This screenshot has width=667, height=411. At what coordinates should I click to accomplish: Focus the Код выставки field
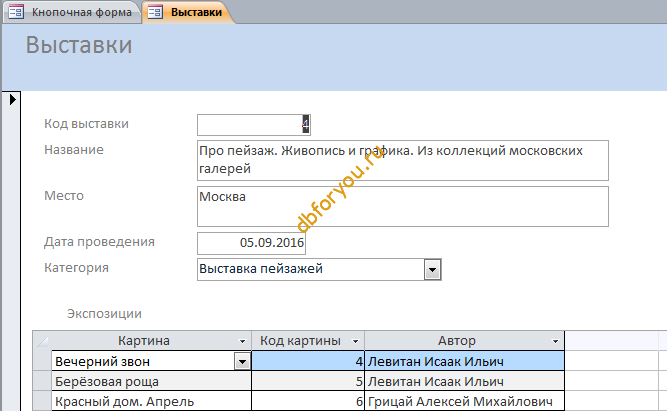pos(254,125)
